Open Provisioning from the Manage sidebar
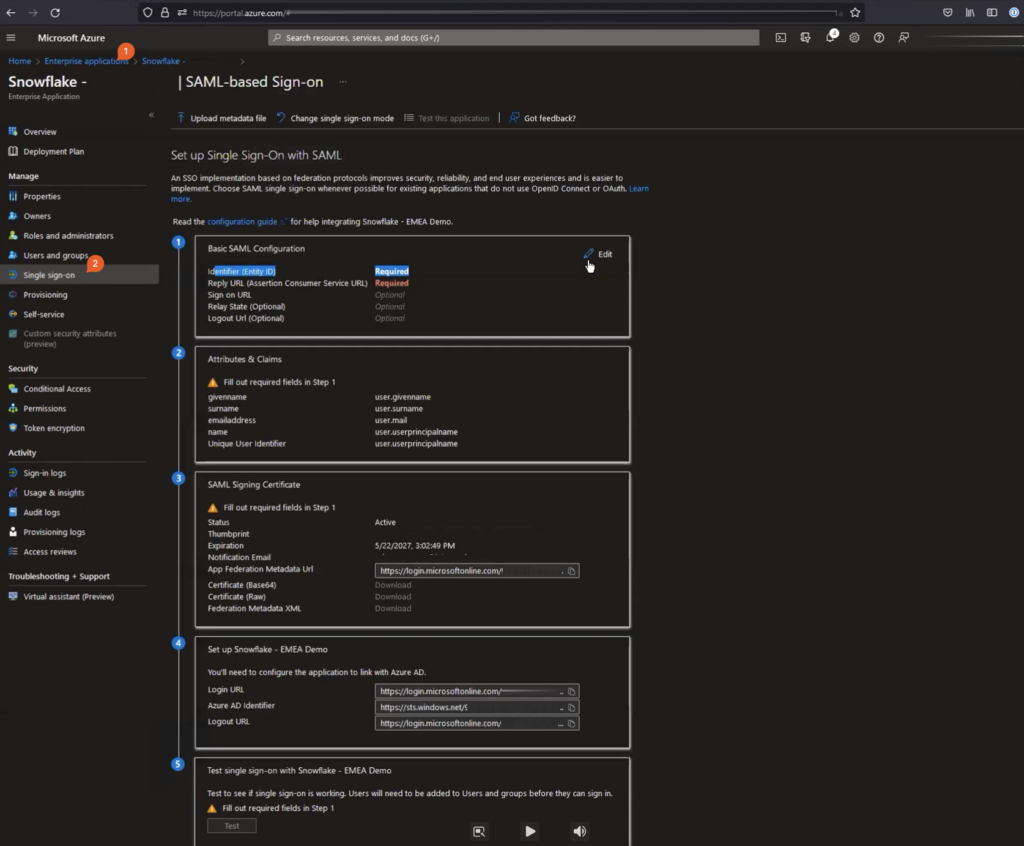 [x=47, y=294]
